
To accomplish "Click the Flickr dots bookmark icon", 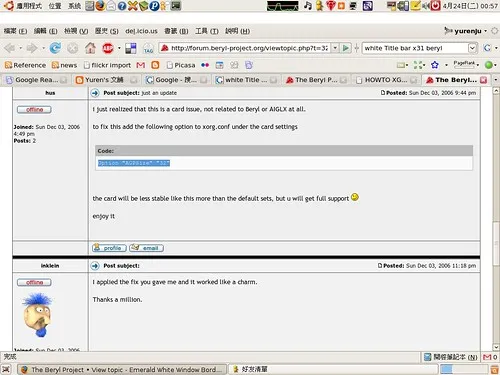I will click(x=205, y=65).
